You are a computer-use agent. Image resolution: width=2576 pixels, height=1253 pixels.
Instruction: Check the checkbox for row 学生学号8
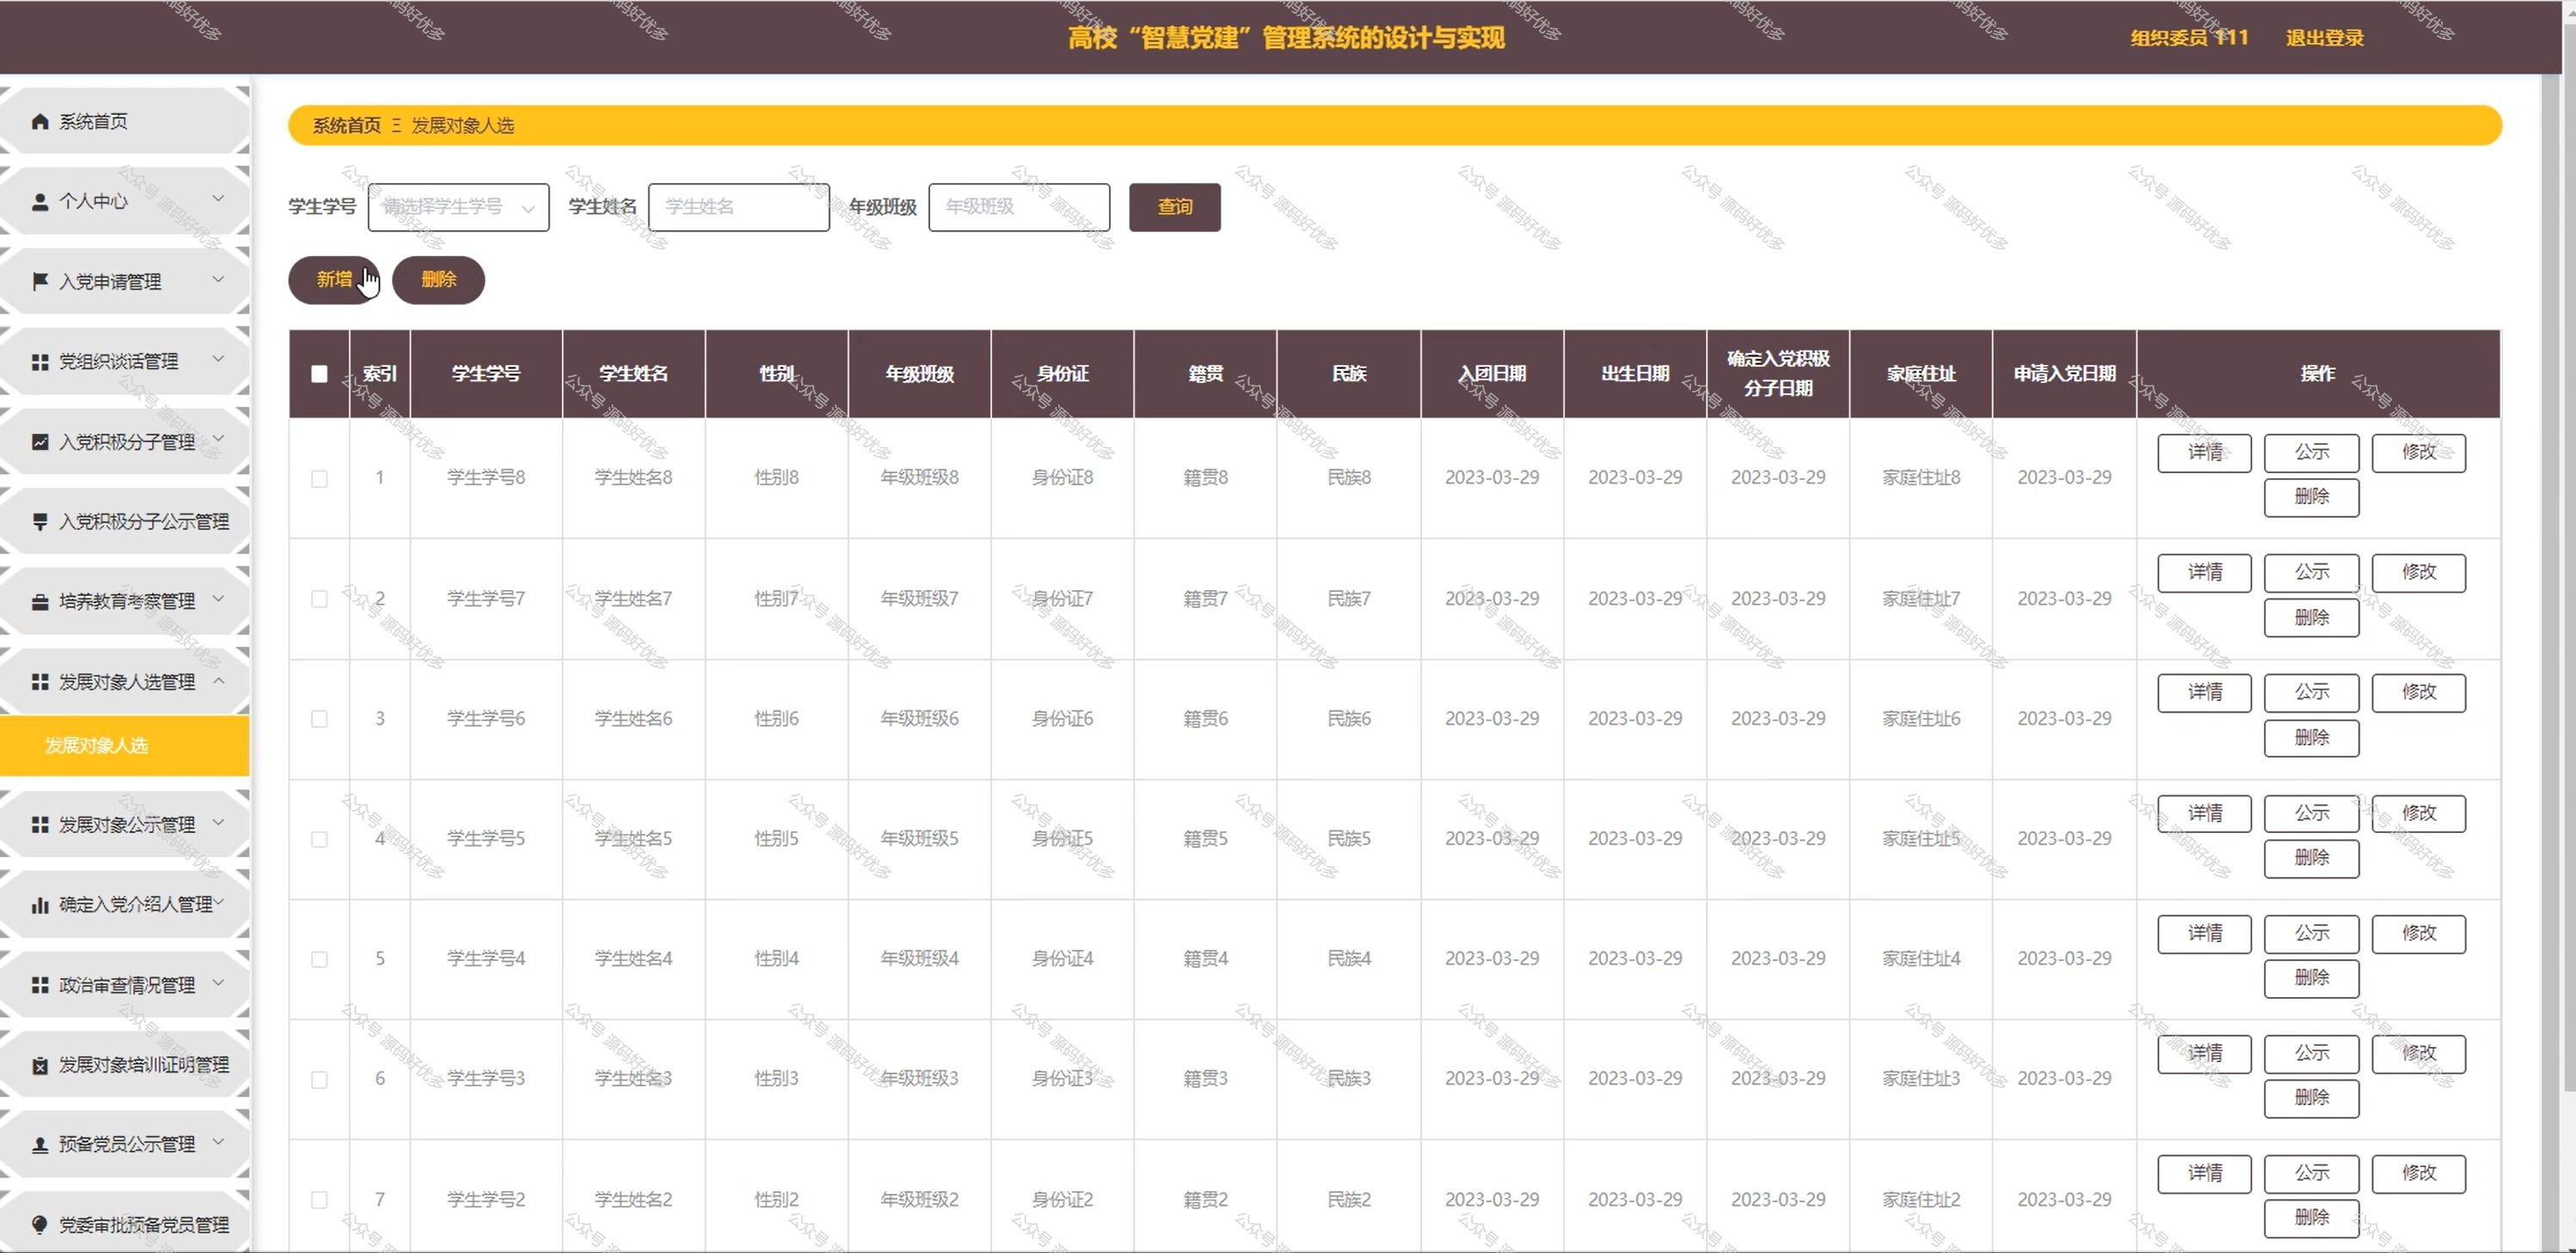point(319,478)
